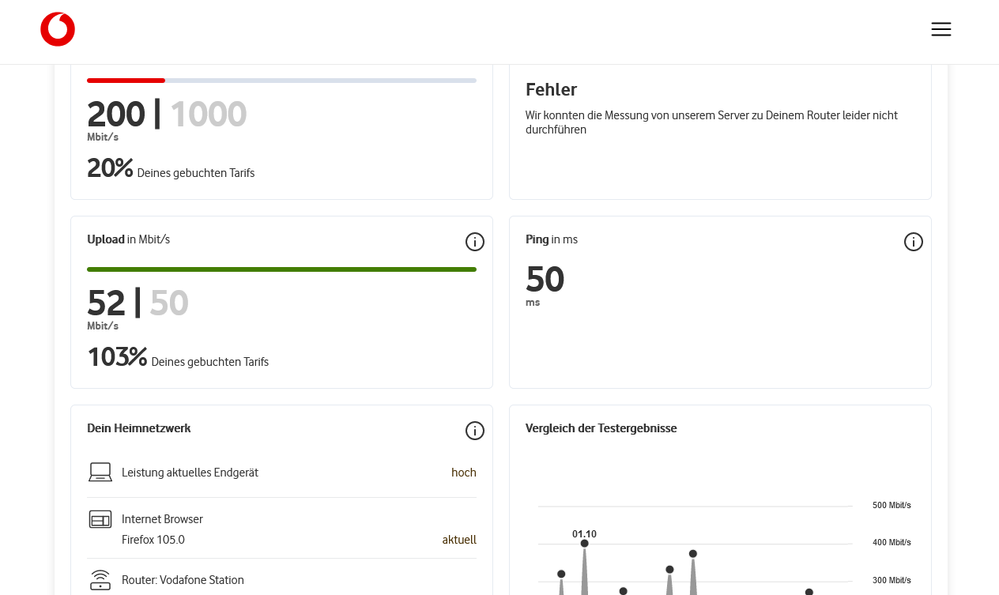Click the Fehler error heading

pos(551,90)
